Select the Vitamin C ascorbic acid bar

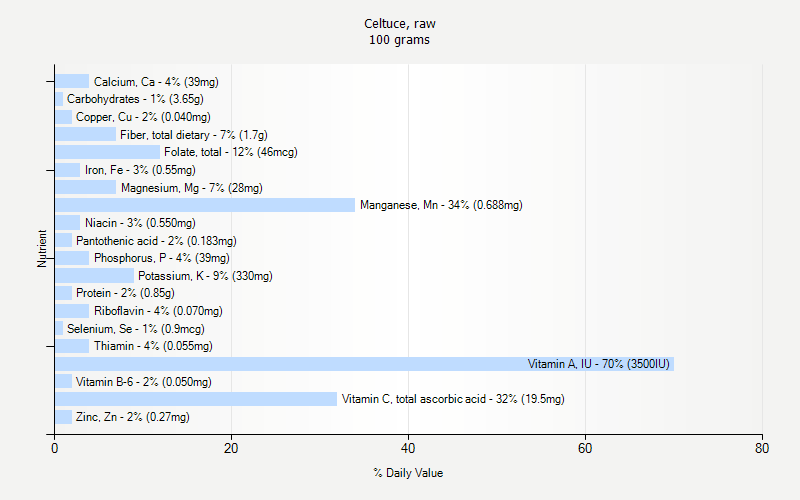(x=196, y=399)
